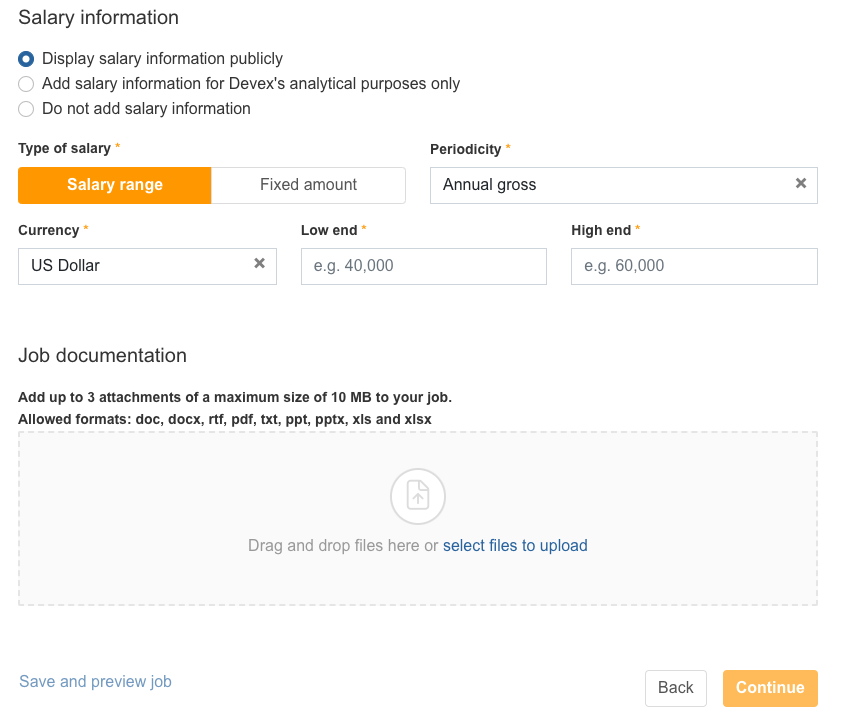842x717 pixels.
Task: Clear the Annual gross periodicity selection
Action: (800, 184)
